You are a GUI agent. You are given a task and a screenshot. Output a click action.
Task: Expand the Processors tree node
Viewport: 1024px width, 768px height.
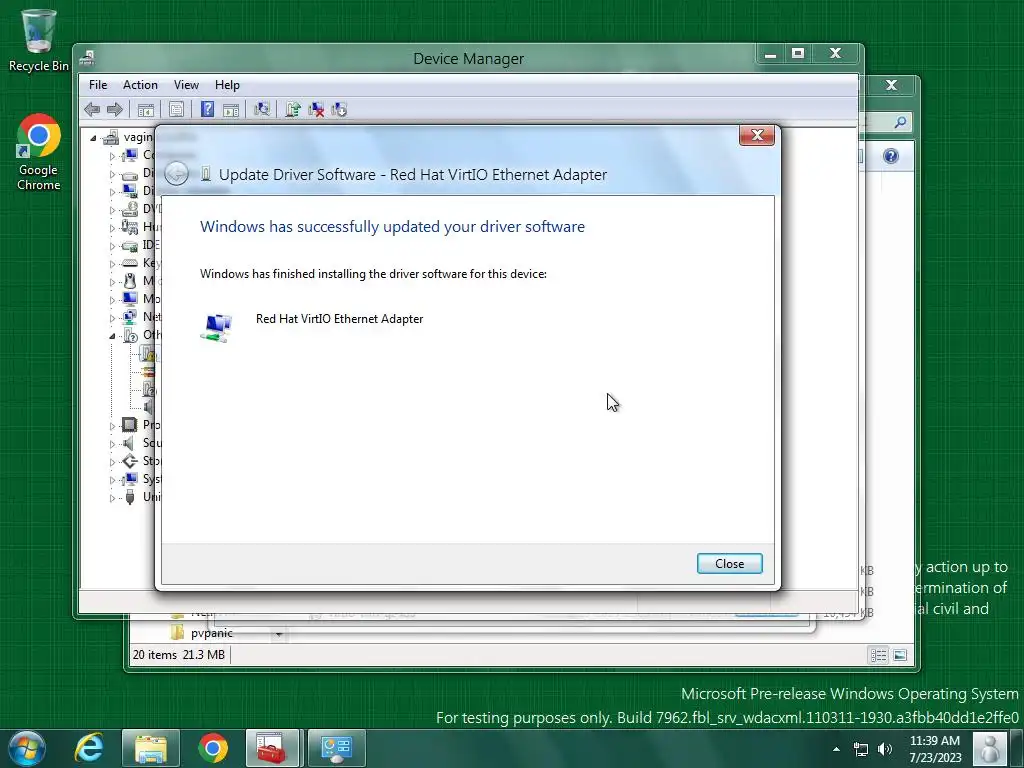click(112, 426)
